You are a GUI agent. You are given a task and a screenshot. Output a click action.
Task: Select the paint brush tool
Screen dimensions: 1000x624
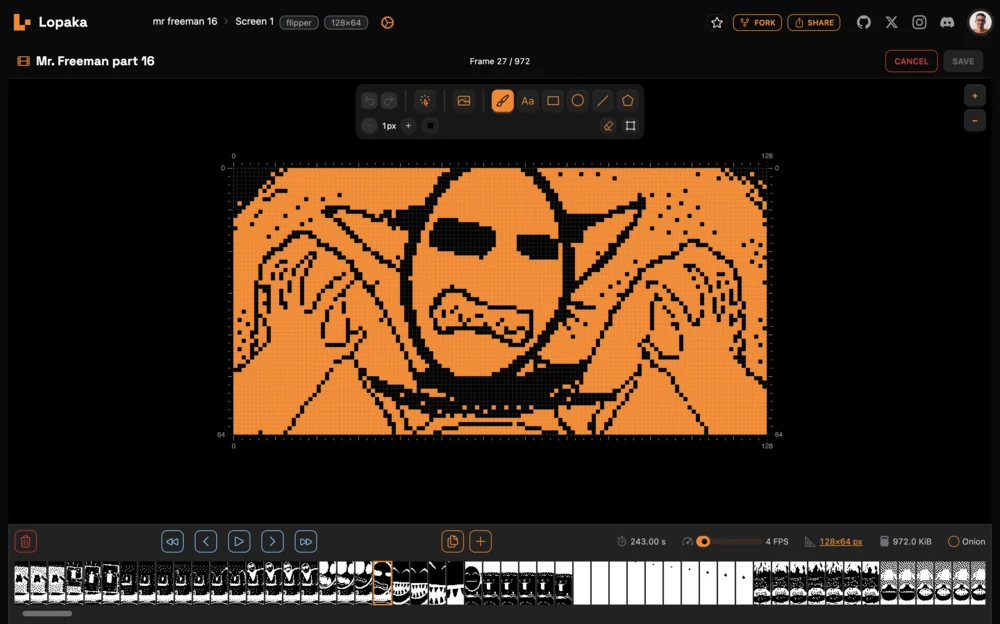[x=503, y=101]
